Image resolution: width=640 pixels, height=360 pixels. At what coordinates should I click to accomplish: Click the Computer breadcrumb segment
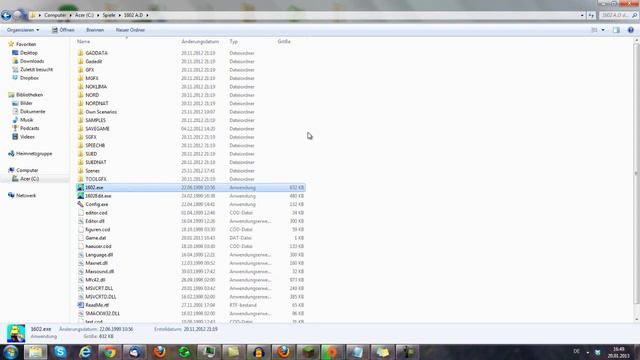point(55,15)
